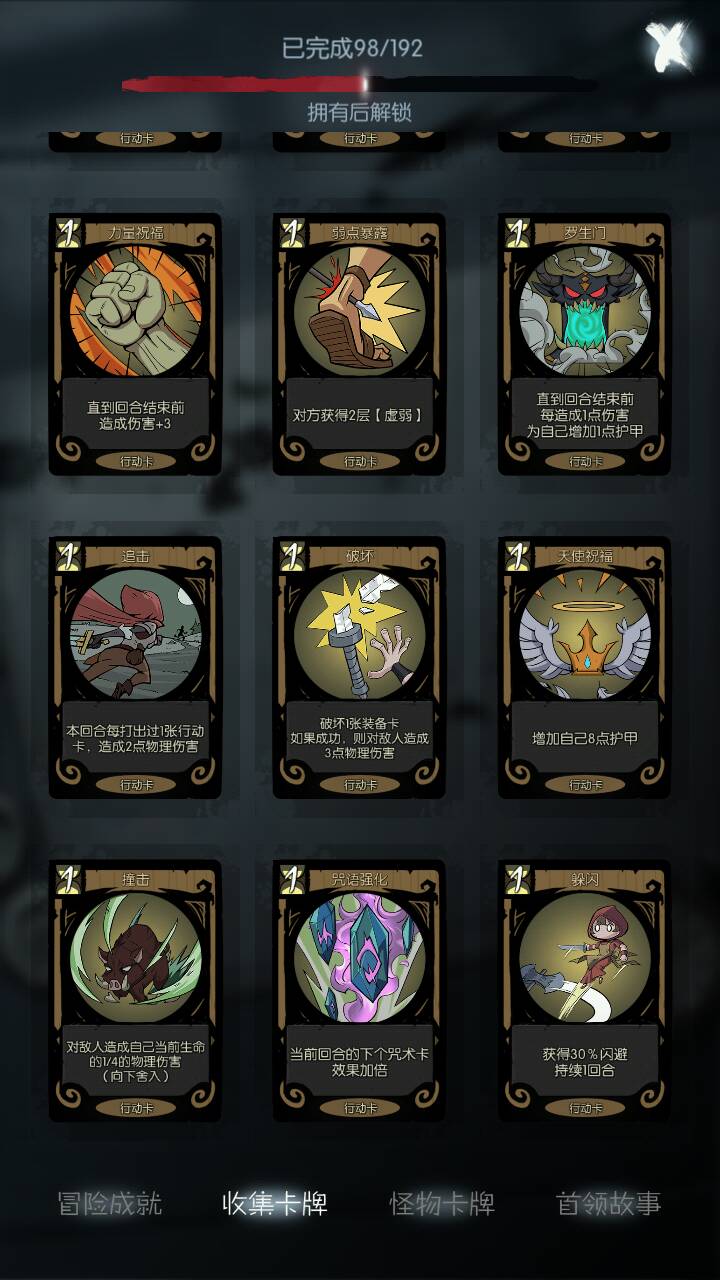Click the red collection progress bar
Image resolution: width=720 pixels, height=1280 pixels.
360,85
